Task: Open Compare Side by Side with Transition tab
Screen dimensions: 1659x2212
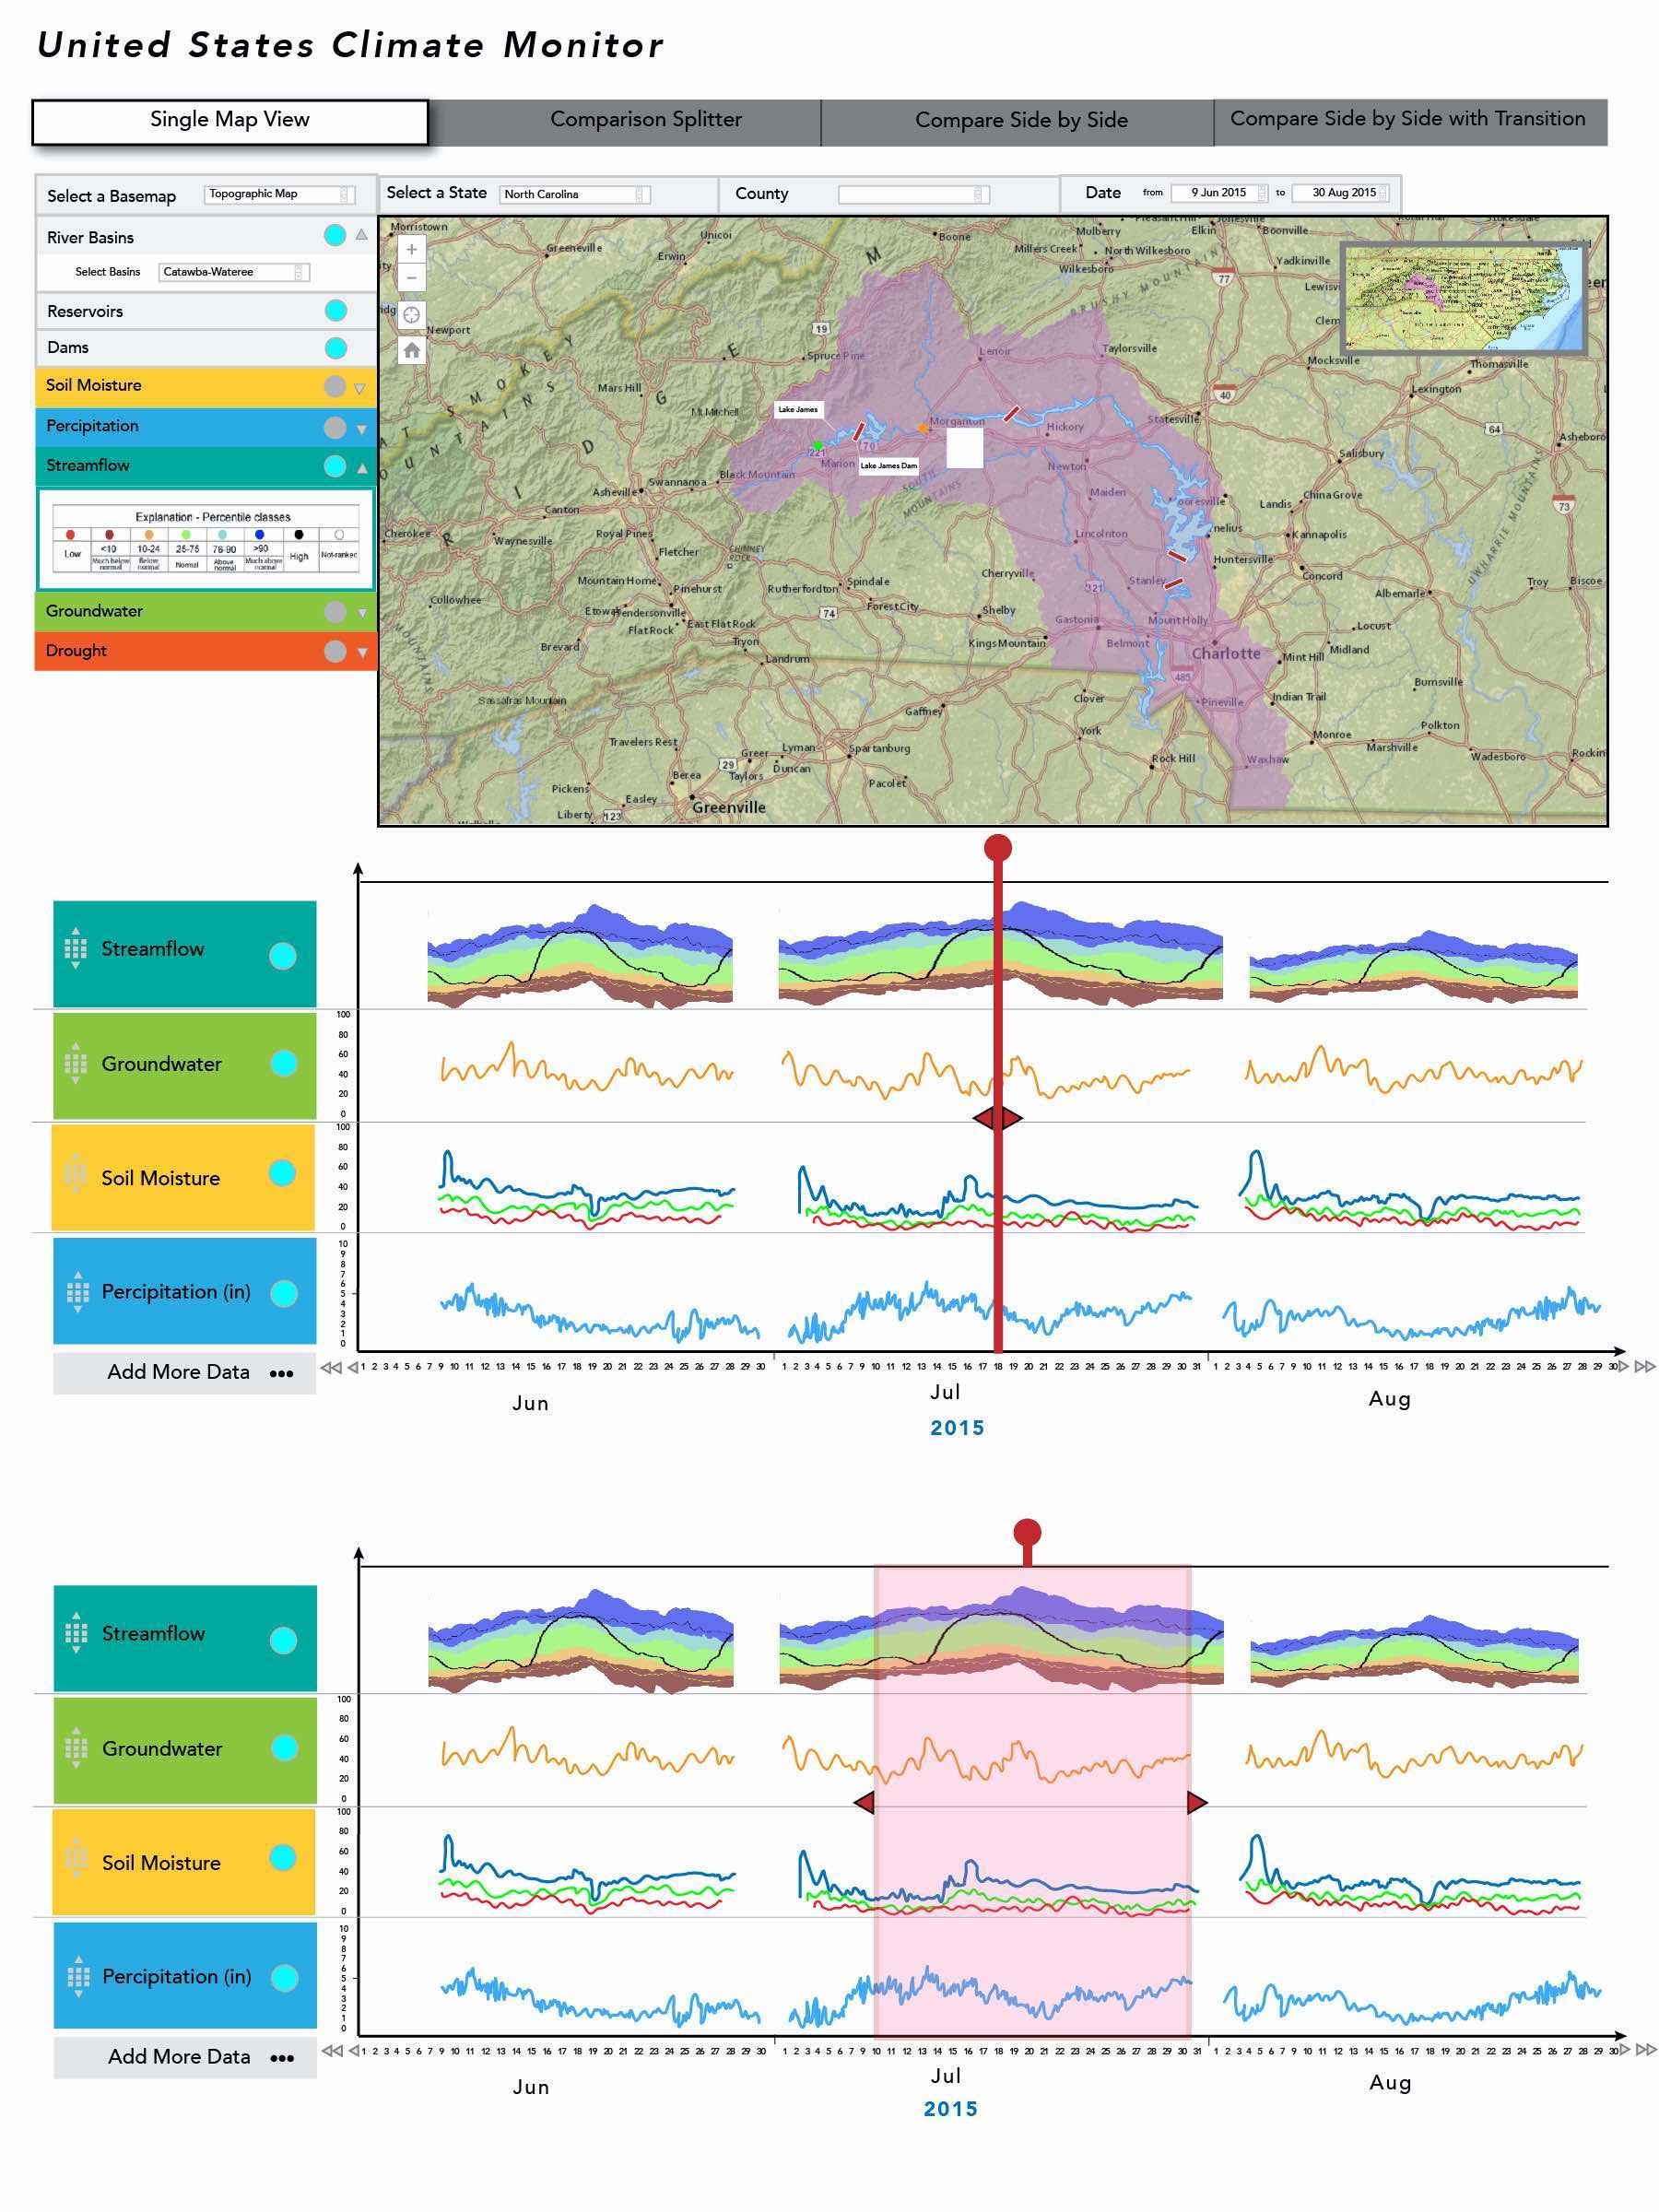Action: pyautogui.click(x=1410, y=121)
